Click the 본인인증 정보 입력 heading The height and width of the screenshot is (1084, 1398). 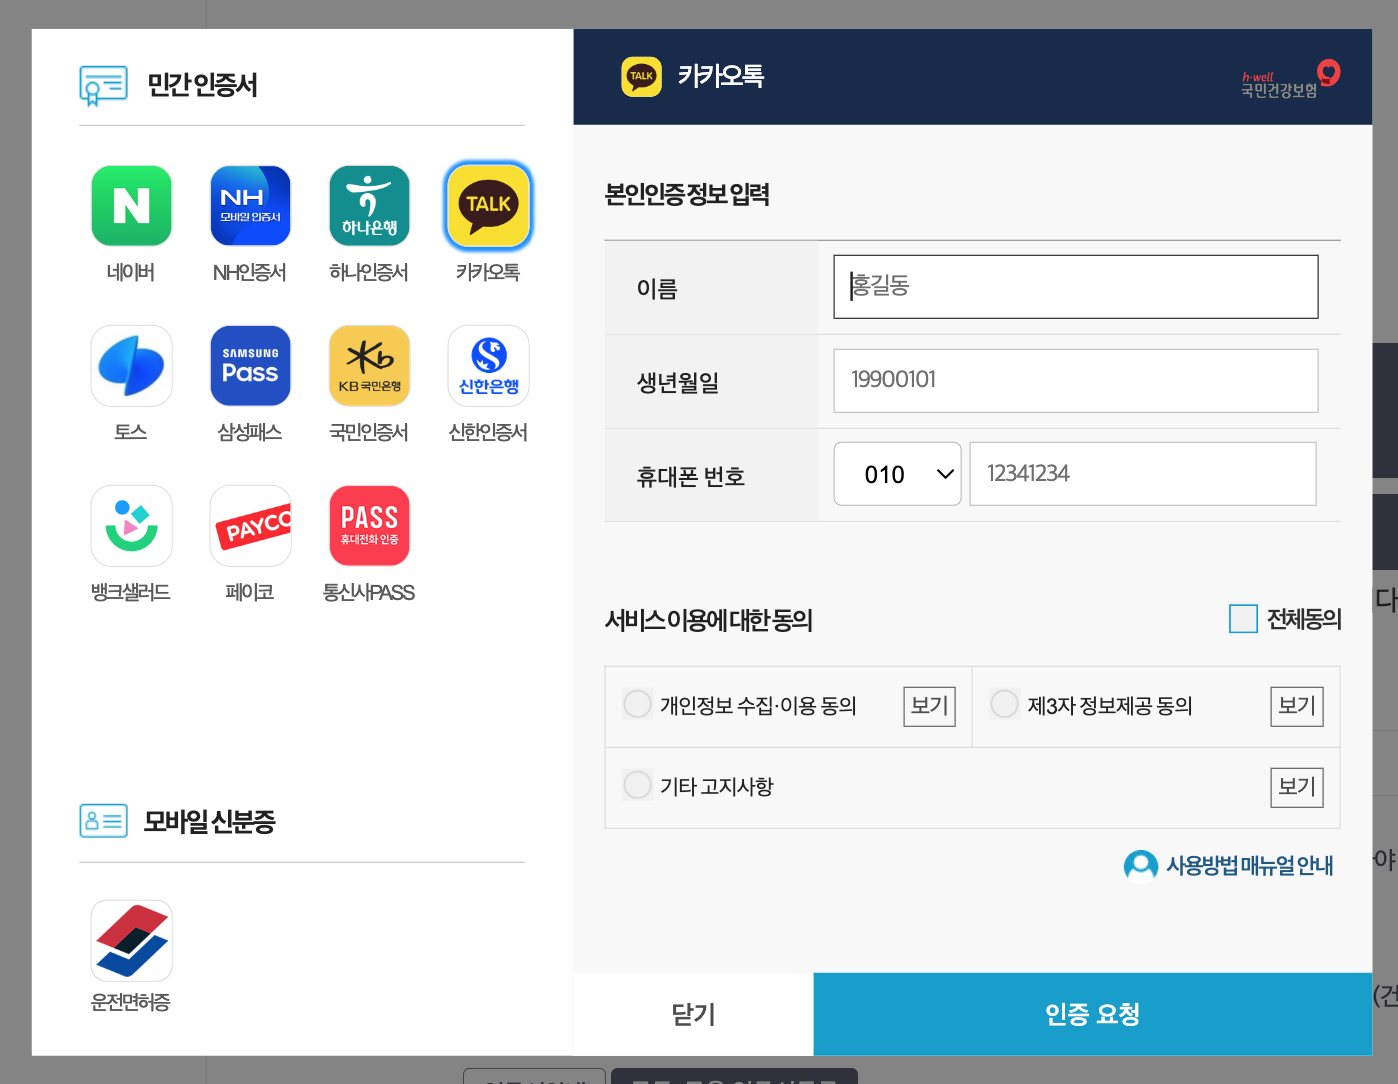[x=687, y=194]
